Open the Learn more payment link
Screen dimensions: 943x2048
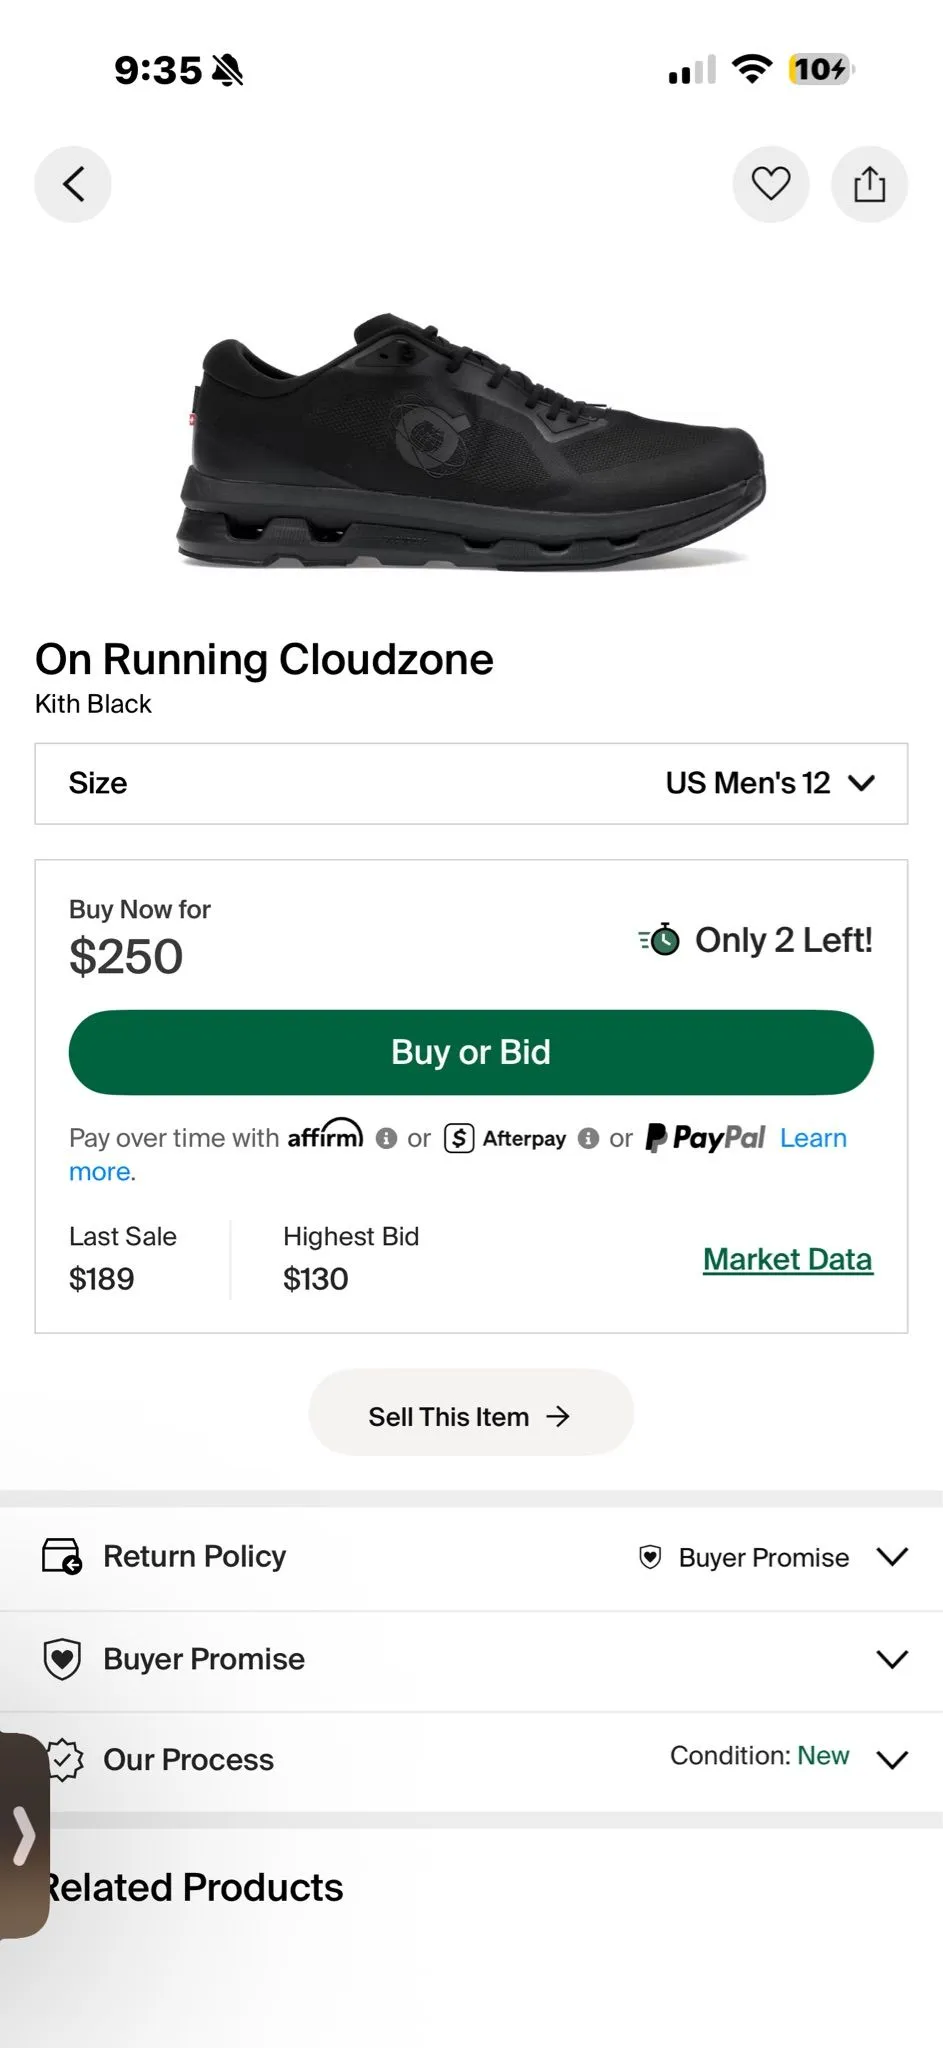813,1138
